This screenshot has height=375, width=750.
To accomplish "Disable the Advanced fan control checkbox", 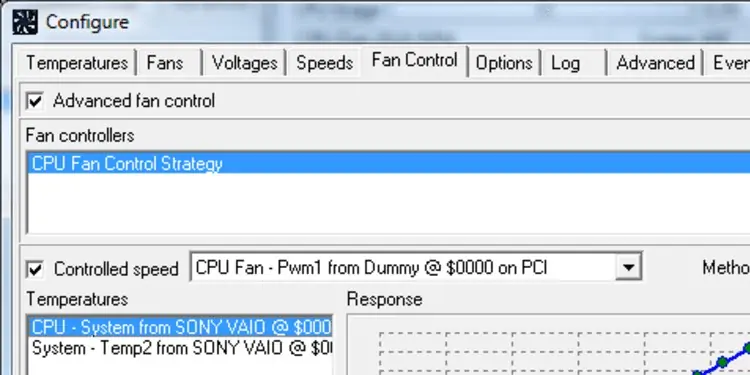I will click(x=35, y=101).
